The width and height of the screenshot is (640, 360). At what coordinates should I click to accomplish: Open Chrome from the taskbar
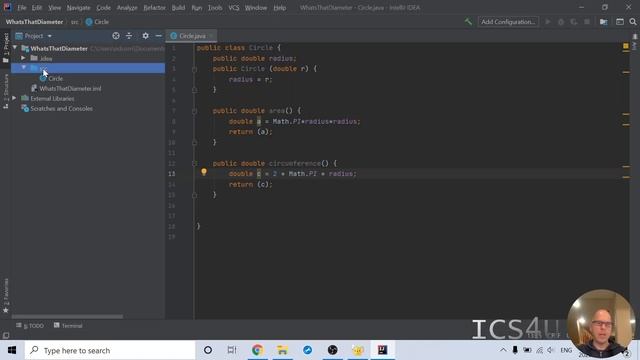point(257,350)
